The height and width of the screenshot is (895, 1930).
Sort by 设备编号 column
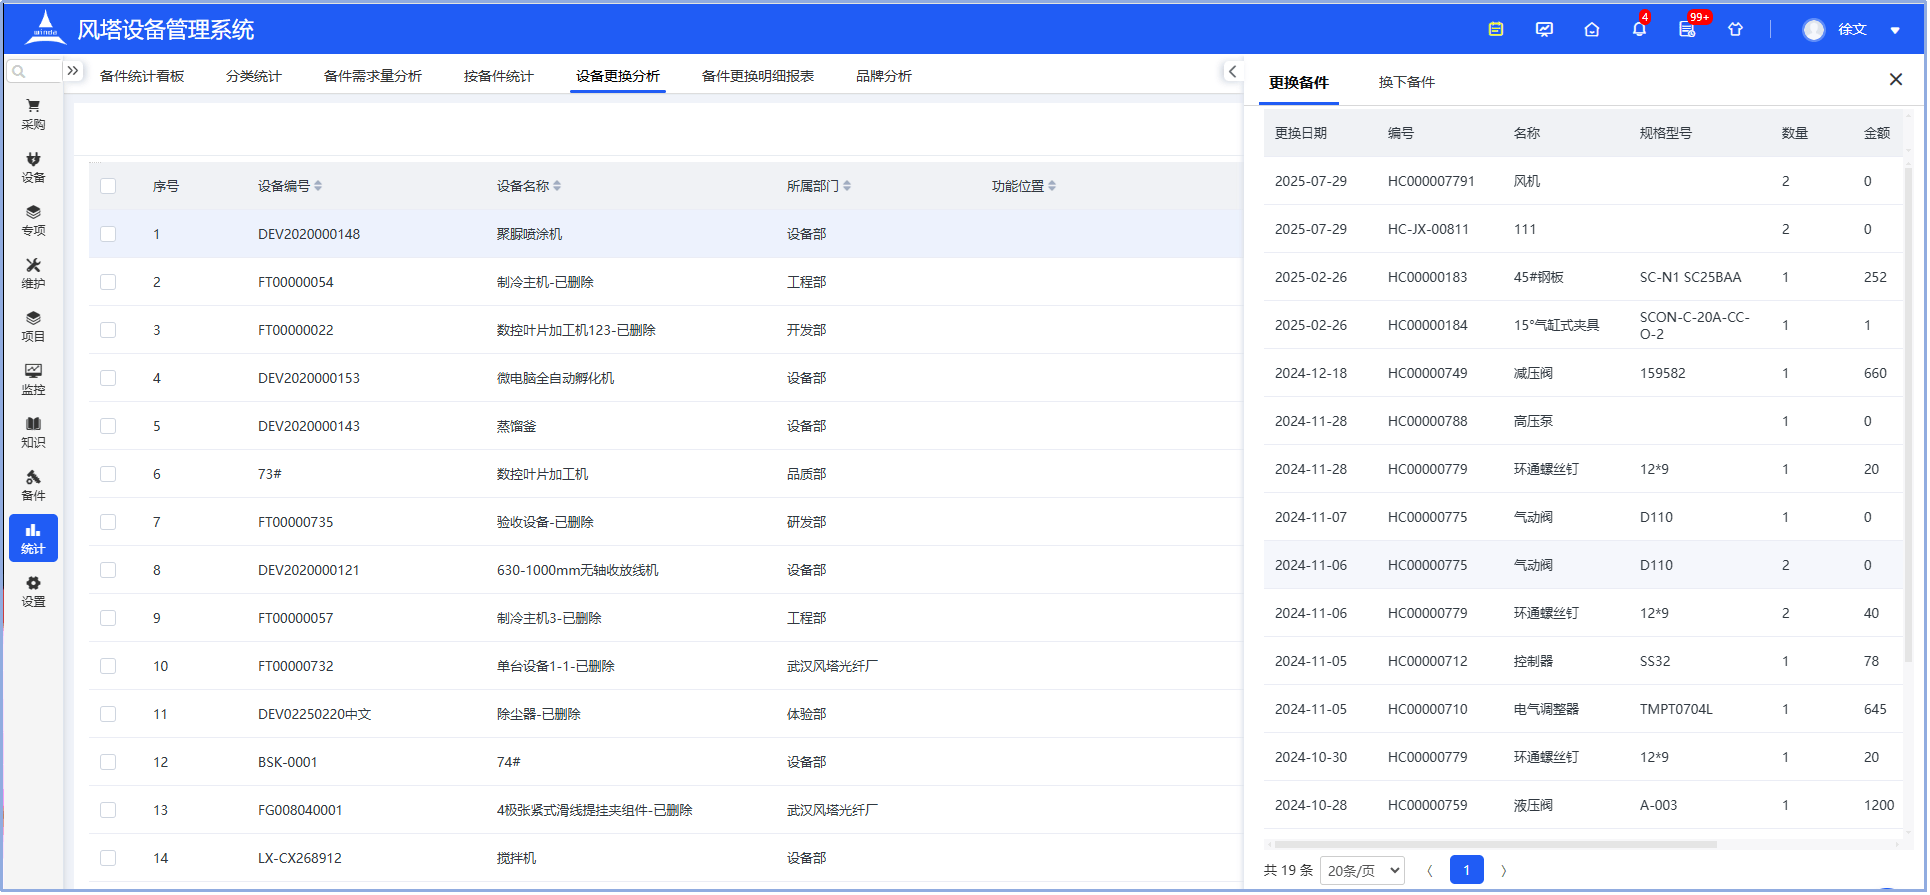318,186
